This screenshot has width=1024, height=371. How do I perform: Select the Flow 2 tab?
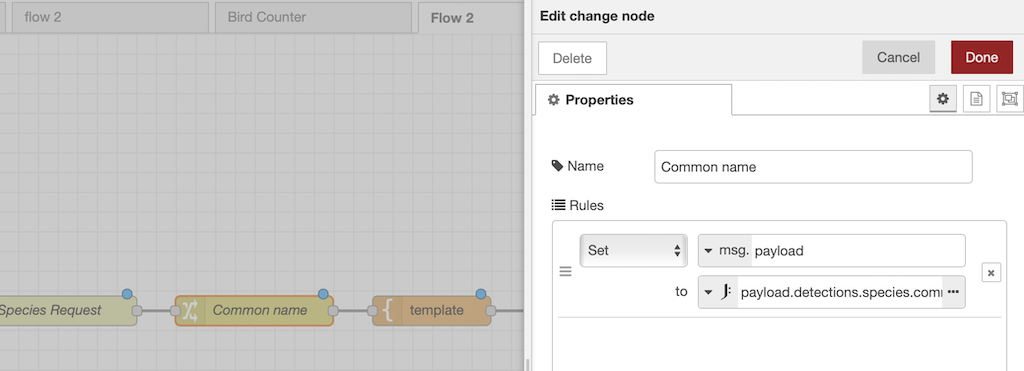point(471,18)
